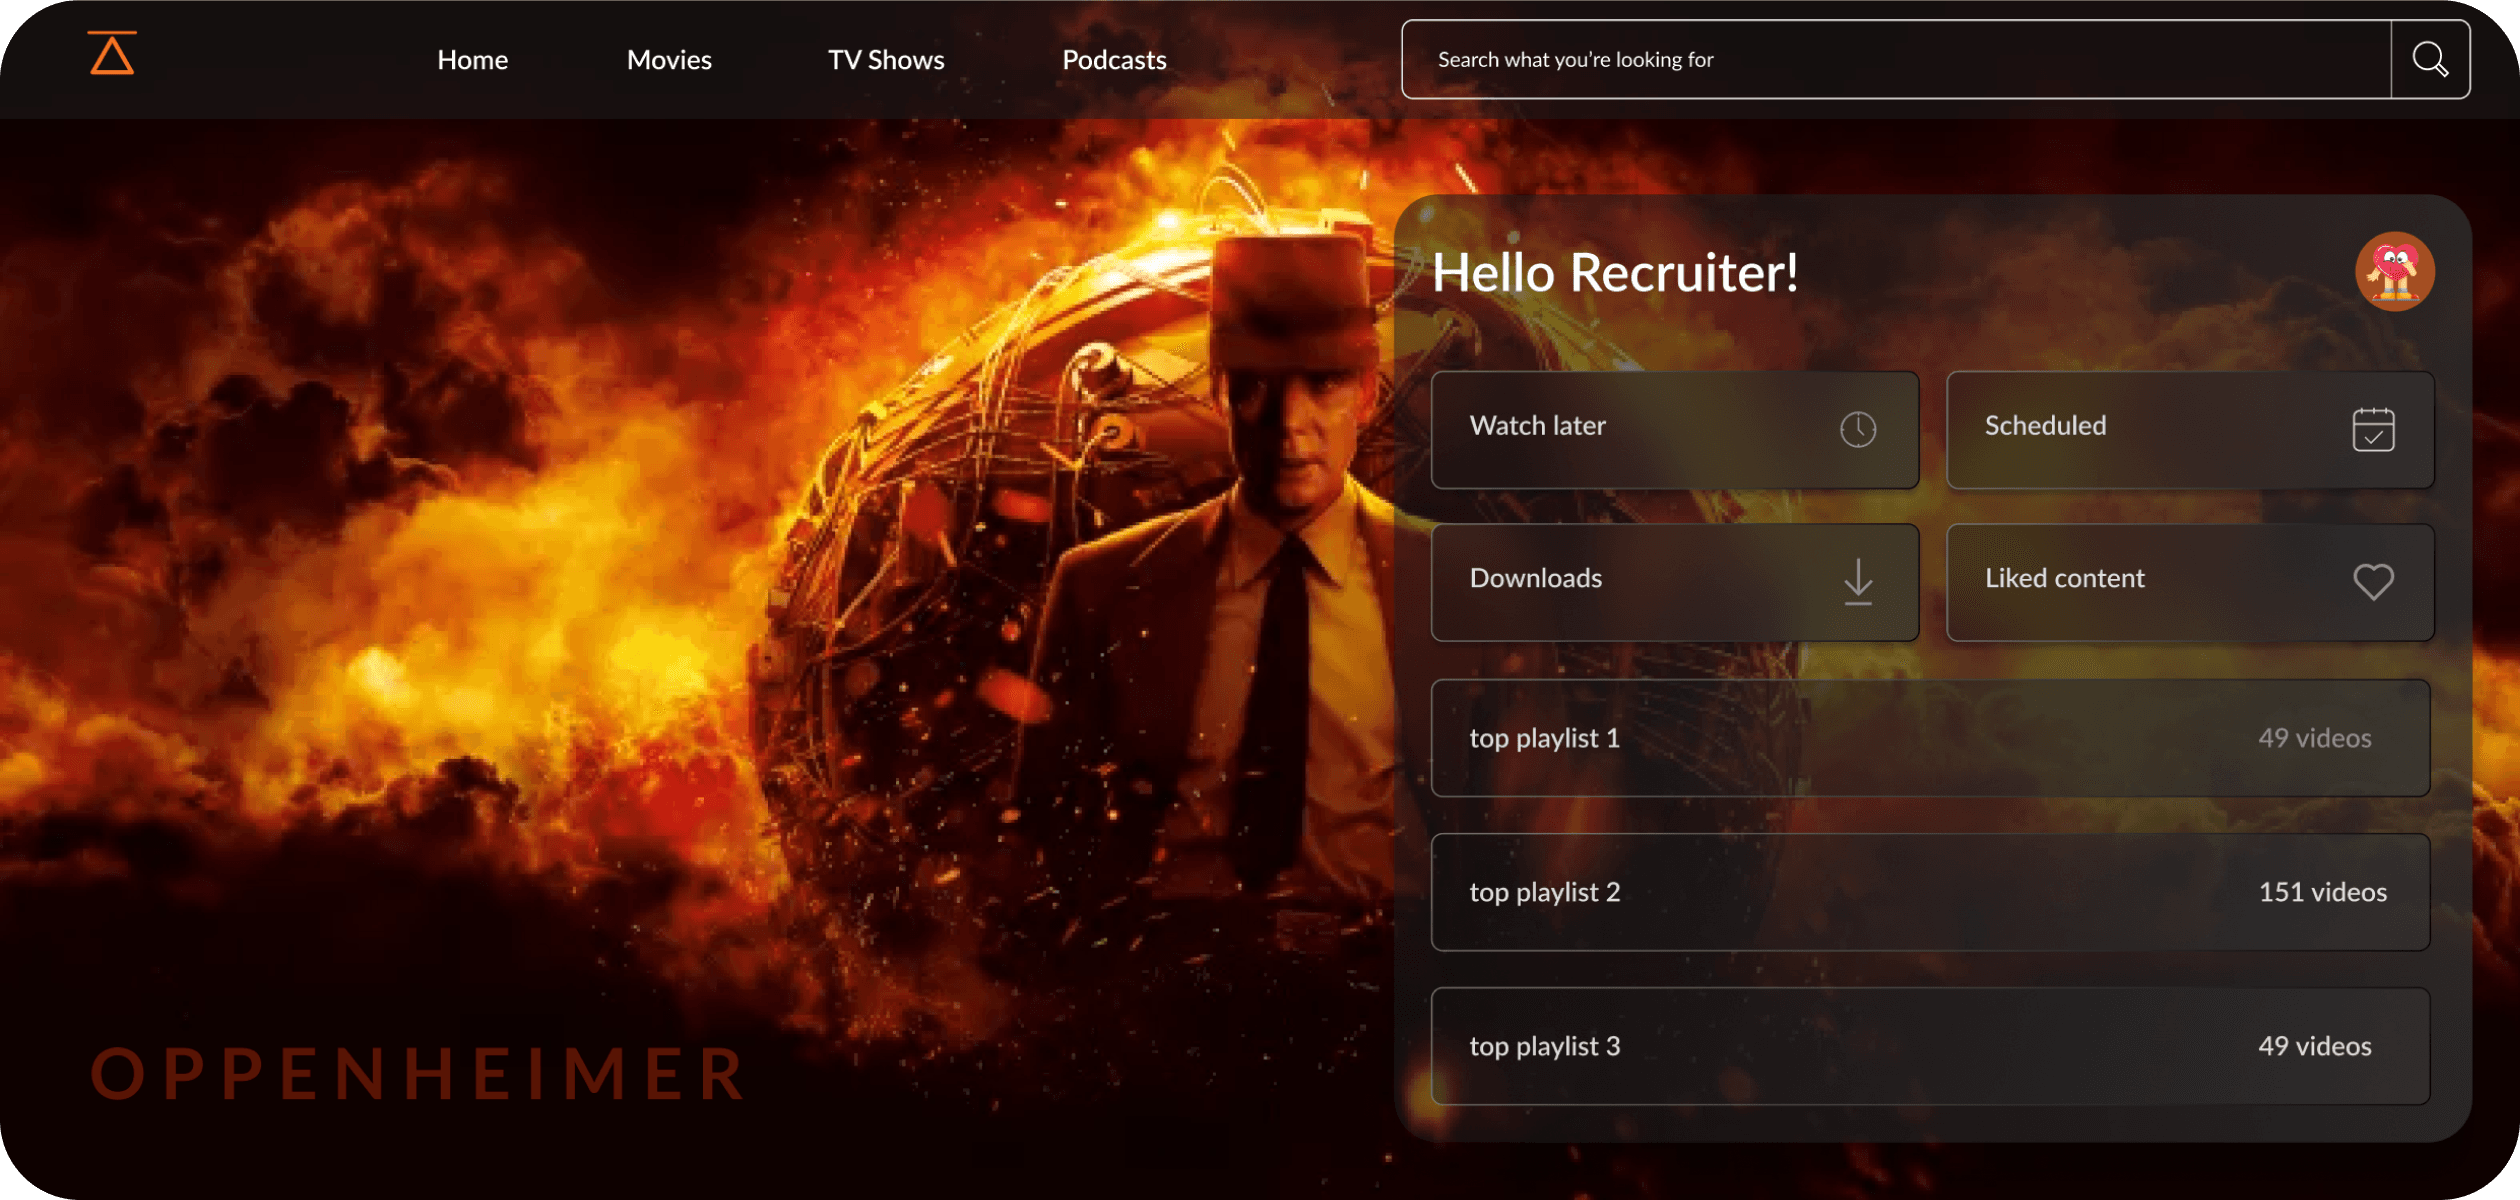Click the 49 videos count for top playlist 1
2520x1200 pixels.
click(x=2314, y=738)
